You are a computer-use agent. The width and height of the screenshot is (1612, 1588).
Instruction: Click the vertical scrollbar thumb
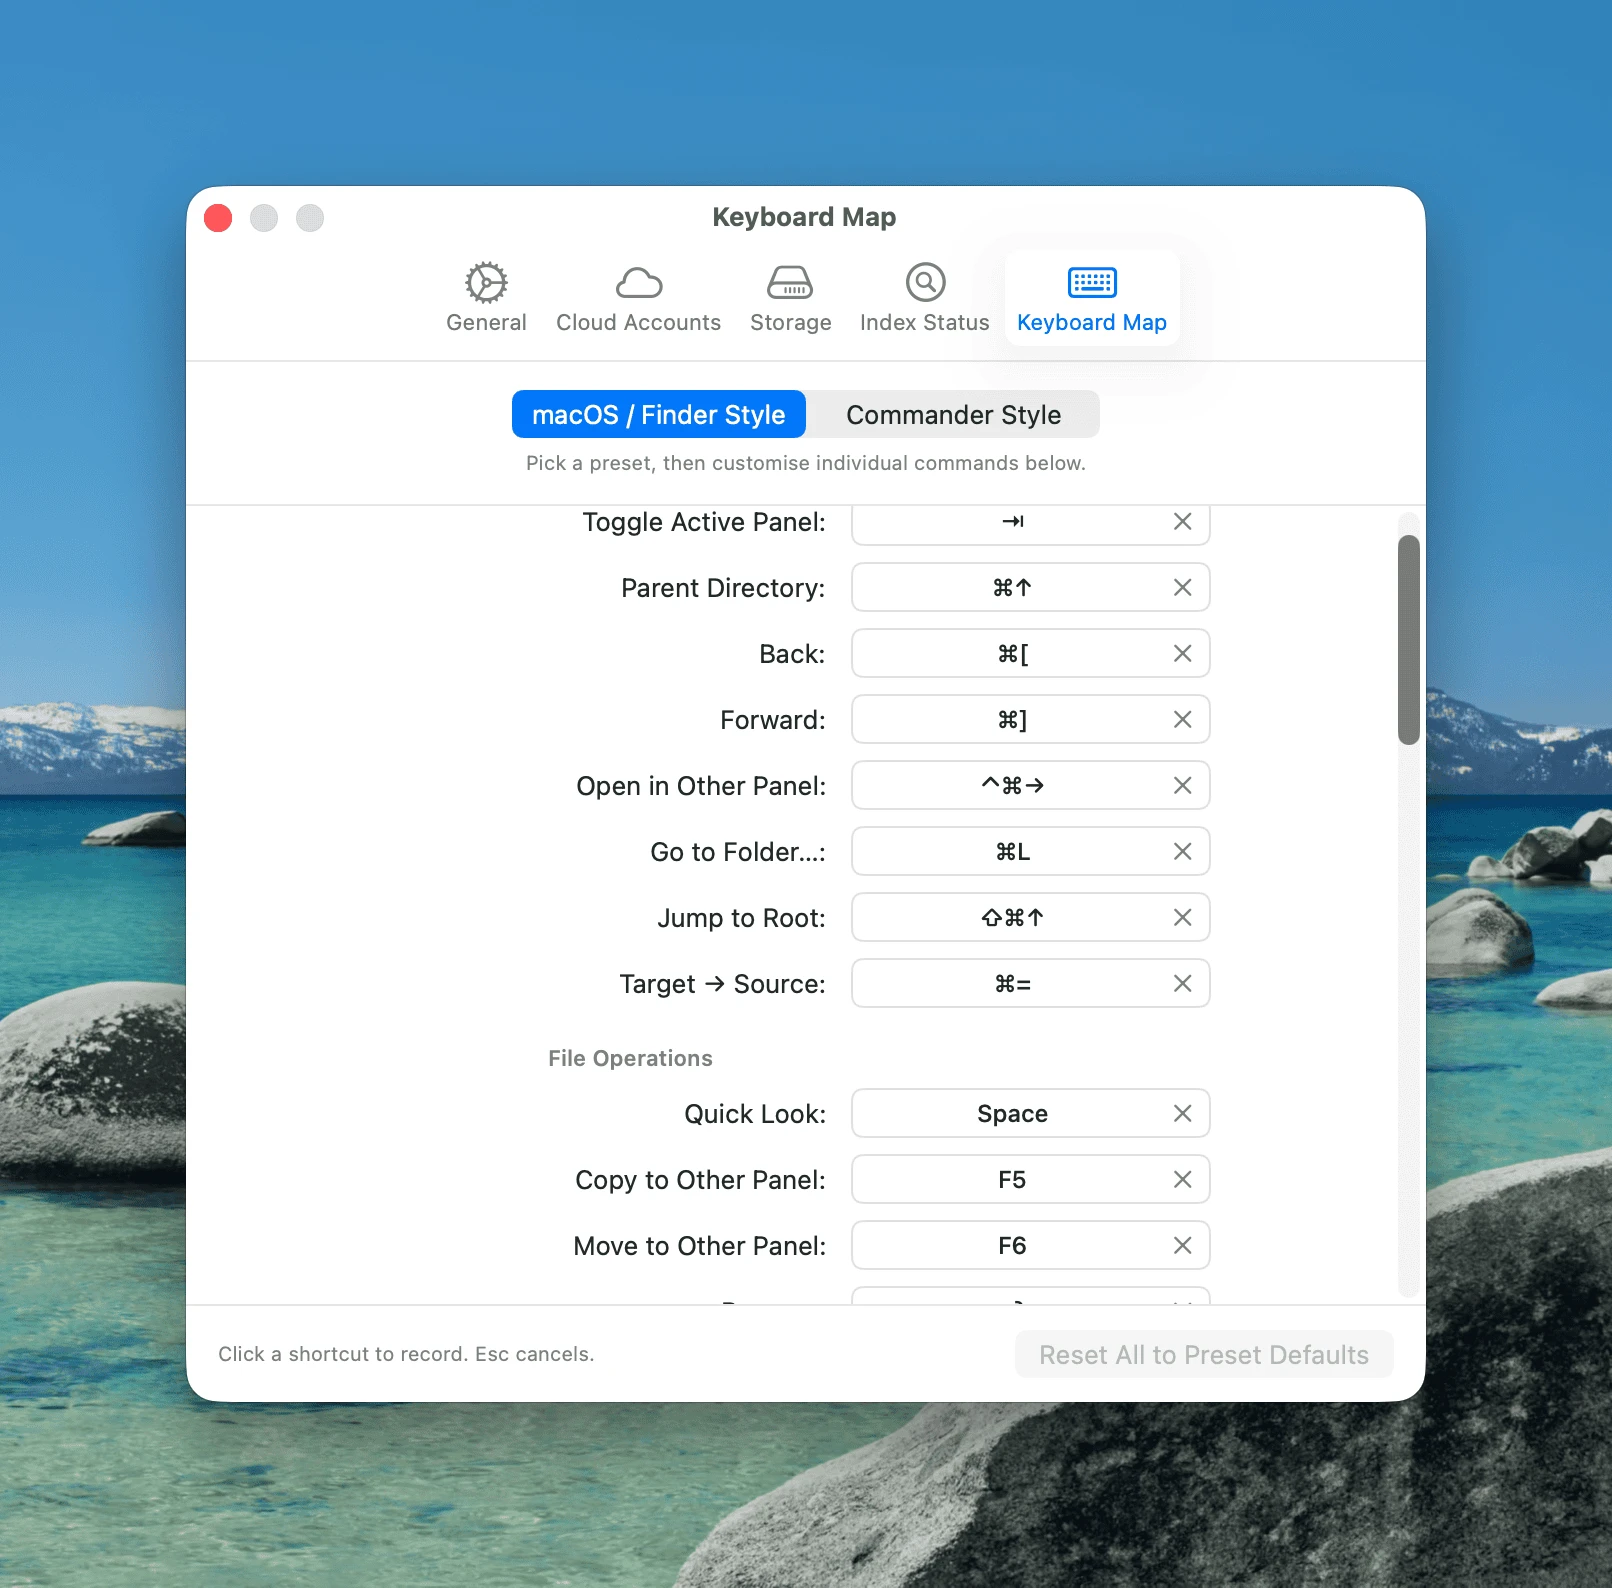click(1408, 640)
